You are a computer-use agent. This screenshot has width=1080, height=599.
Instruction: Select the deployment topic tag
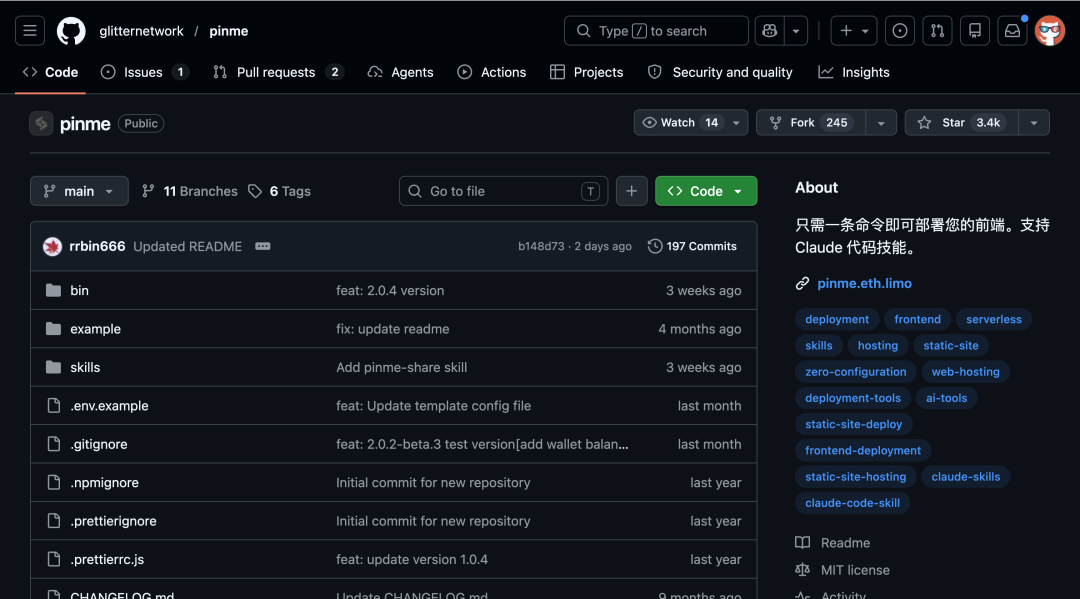click(x=837, y=319)
